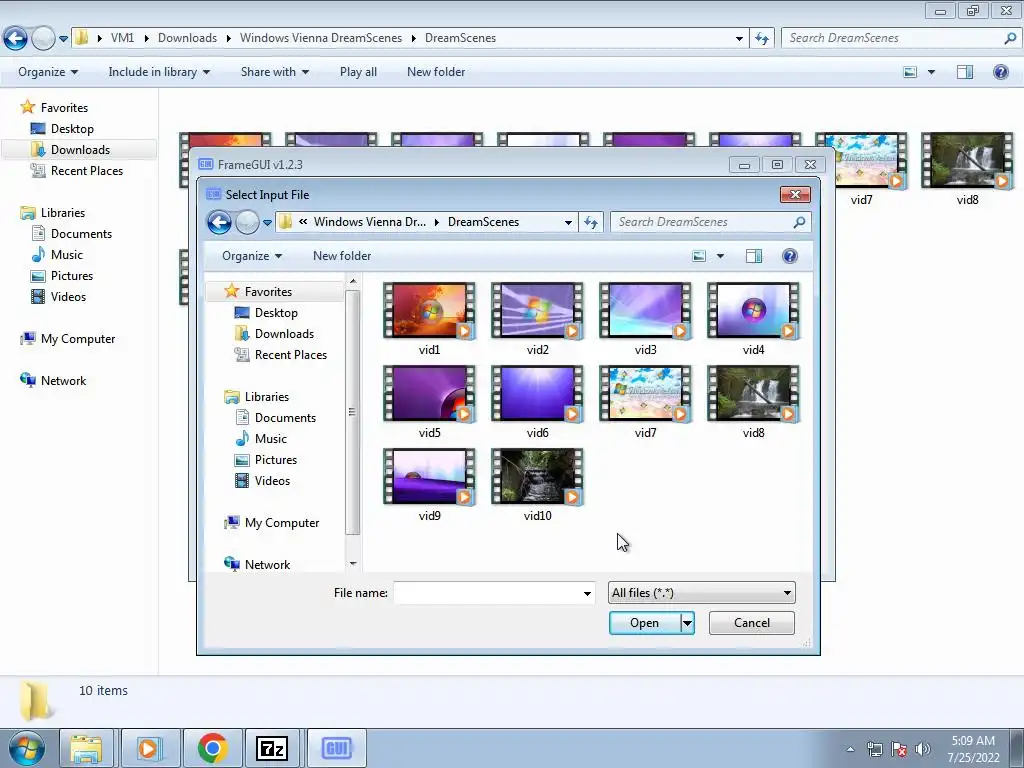
Task: Select vid9 video in dialog
Action: tap(429, 477)
